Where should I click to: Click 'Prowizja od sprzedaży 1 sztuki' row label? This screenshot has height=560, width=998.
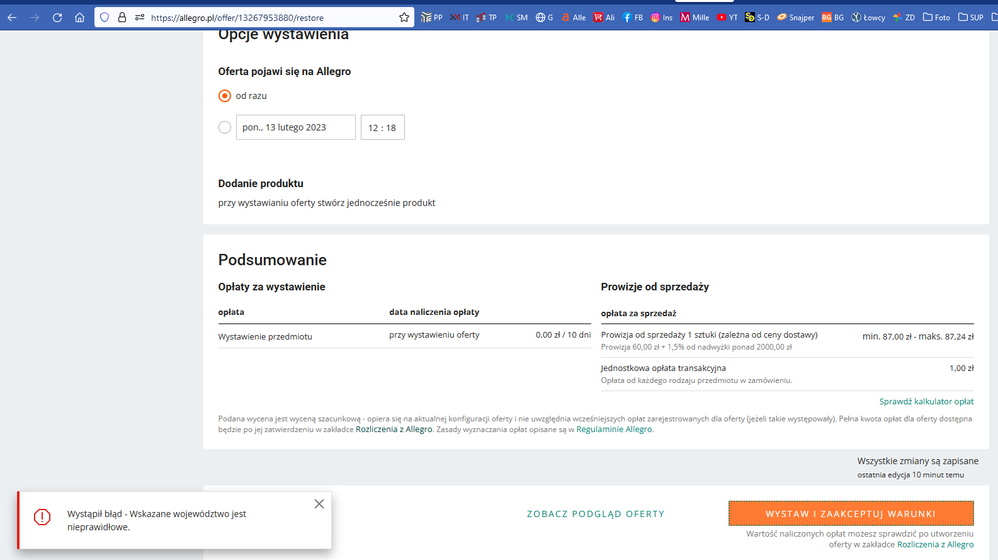click(x=709, y=335)
